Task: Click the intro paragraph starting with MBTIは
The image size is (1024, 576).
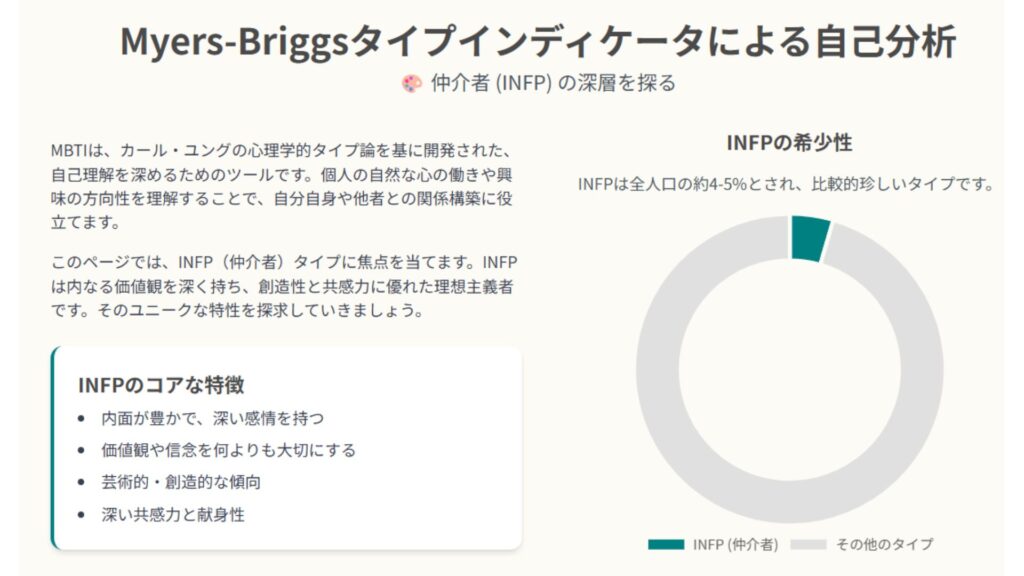Action: (285, 186)
